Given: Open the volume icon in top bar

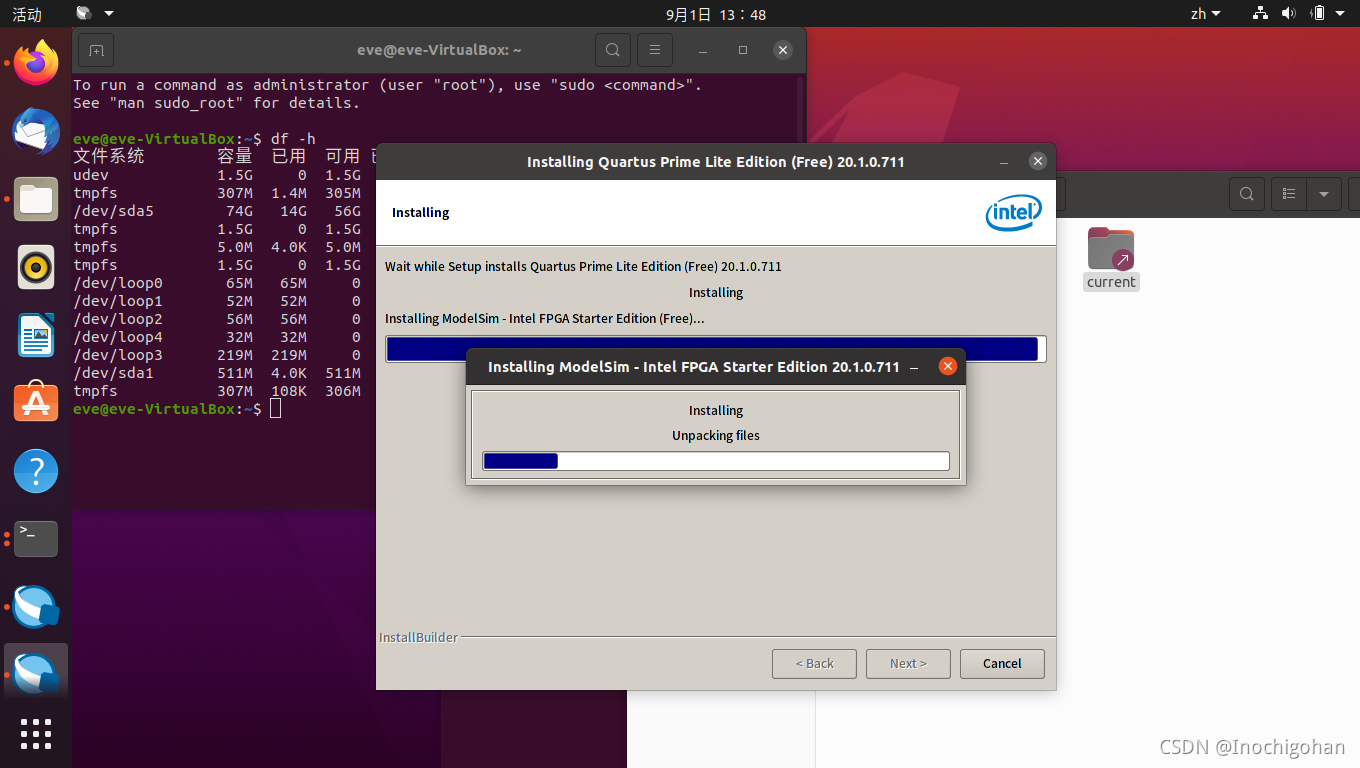Looking at the screenshot, I should (x=1288, y=14).
